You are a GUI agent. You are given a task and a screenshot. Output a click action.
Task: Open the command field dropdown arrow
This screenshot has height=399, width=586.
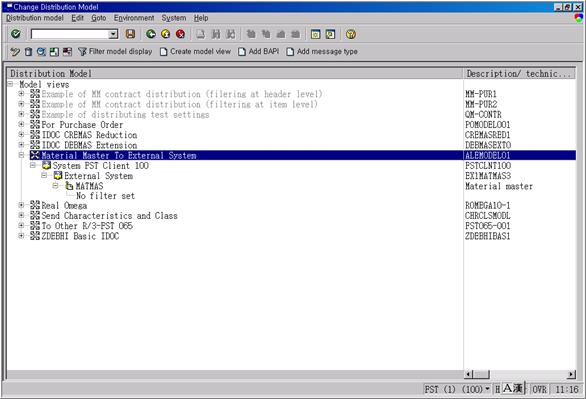click(113, 34)
